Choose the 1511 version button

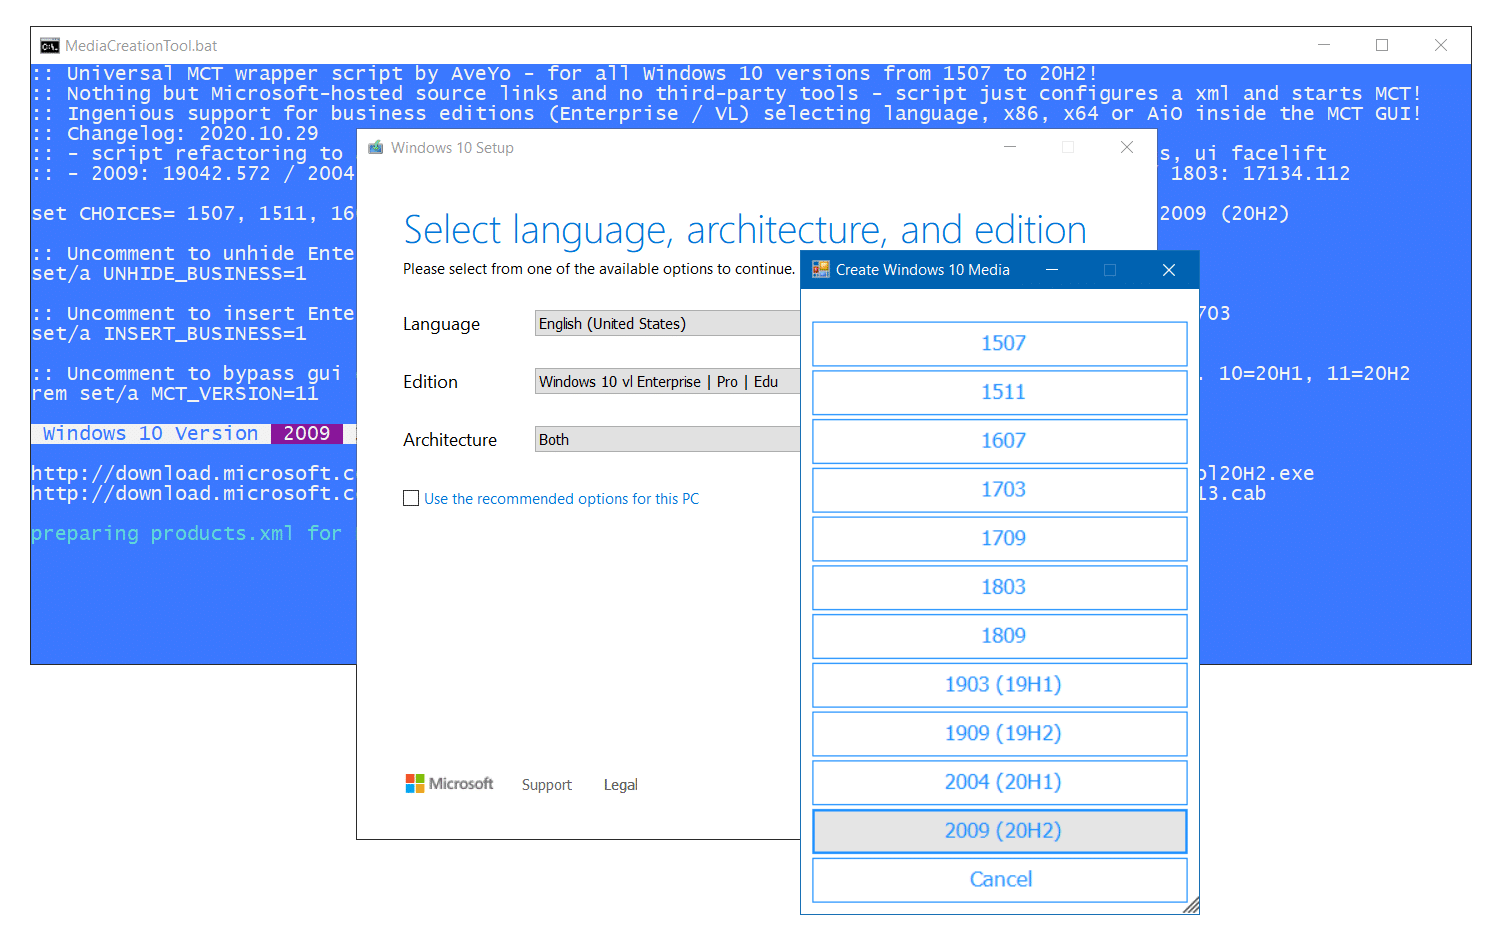[999, 393]
